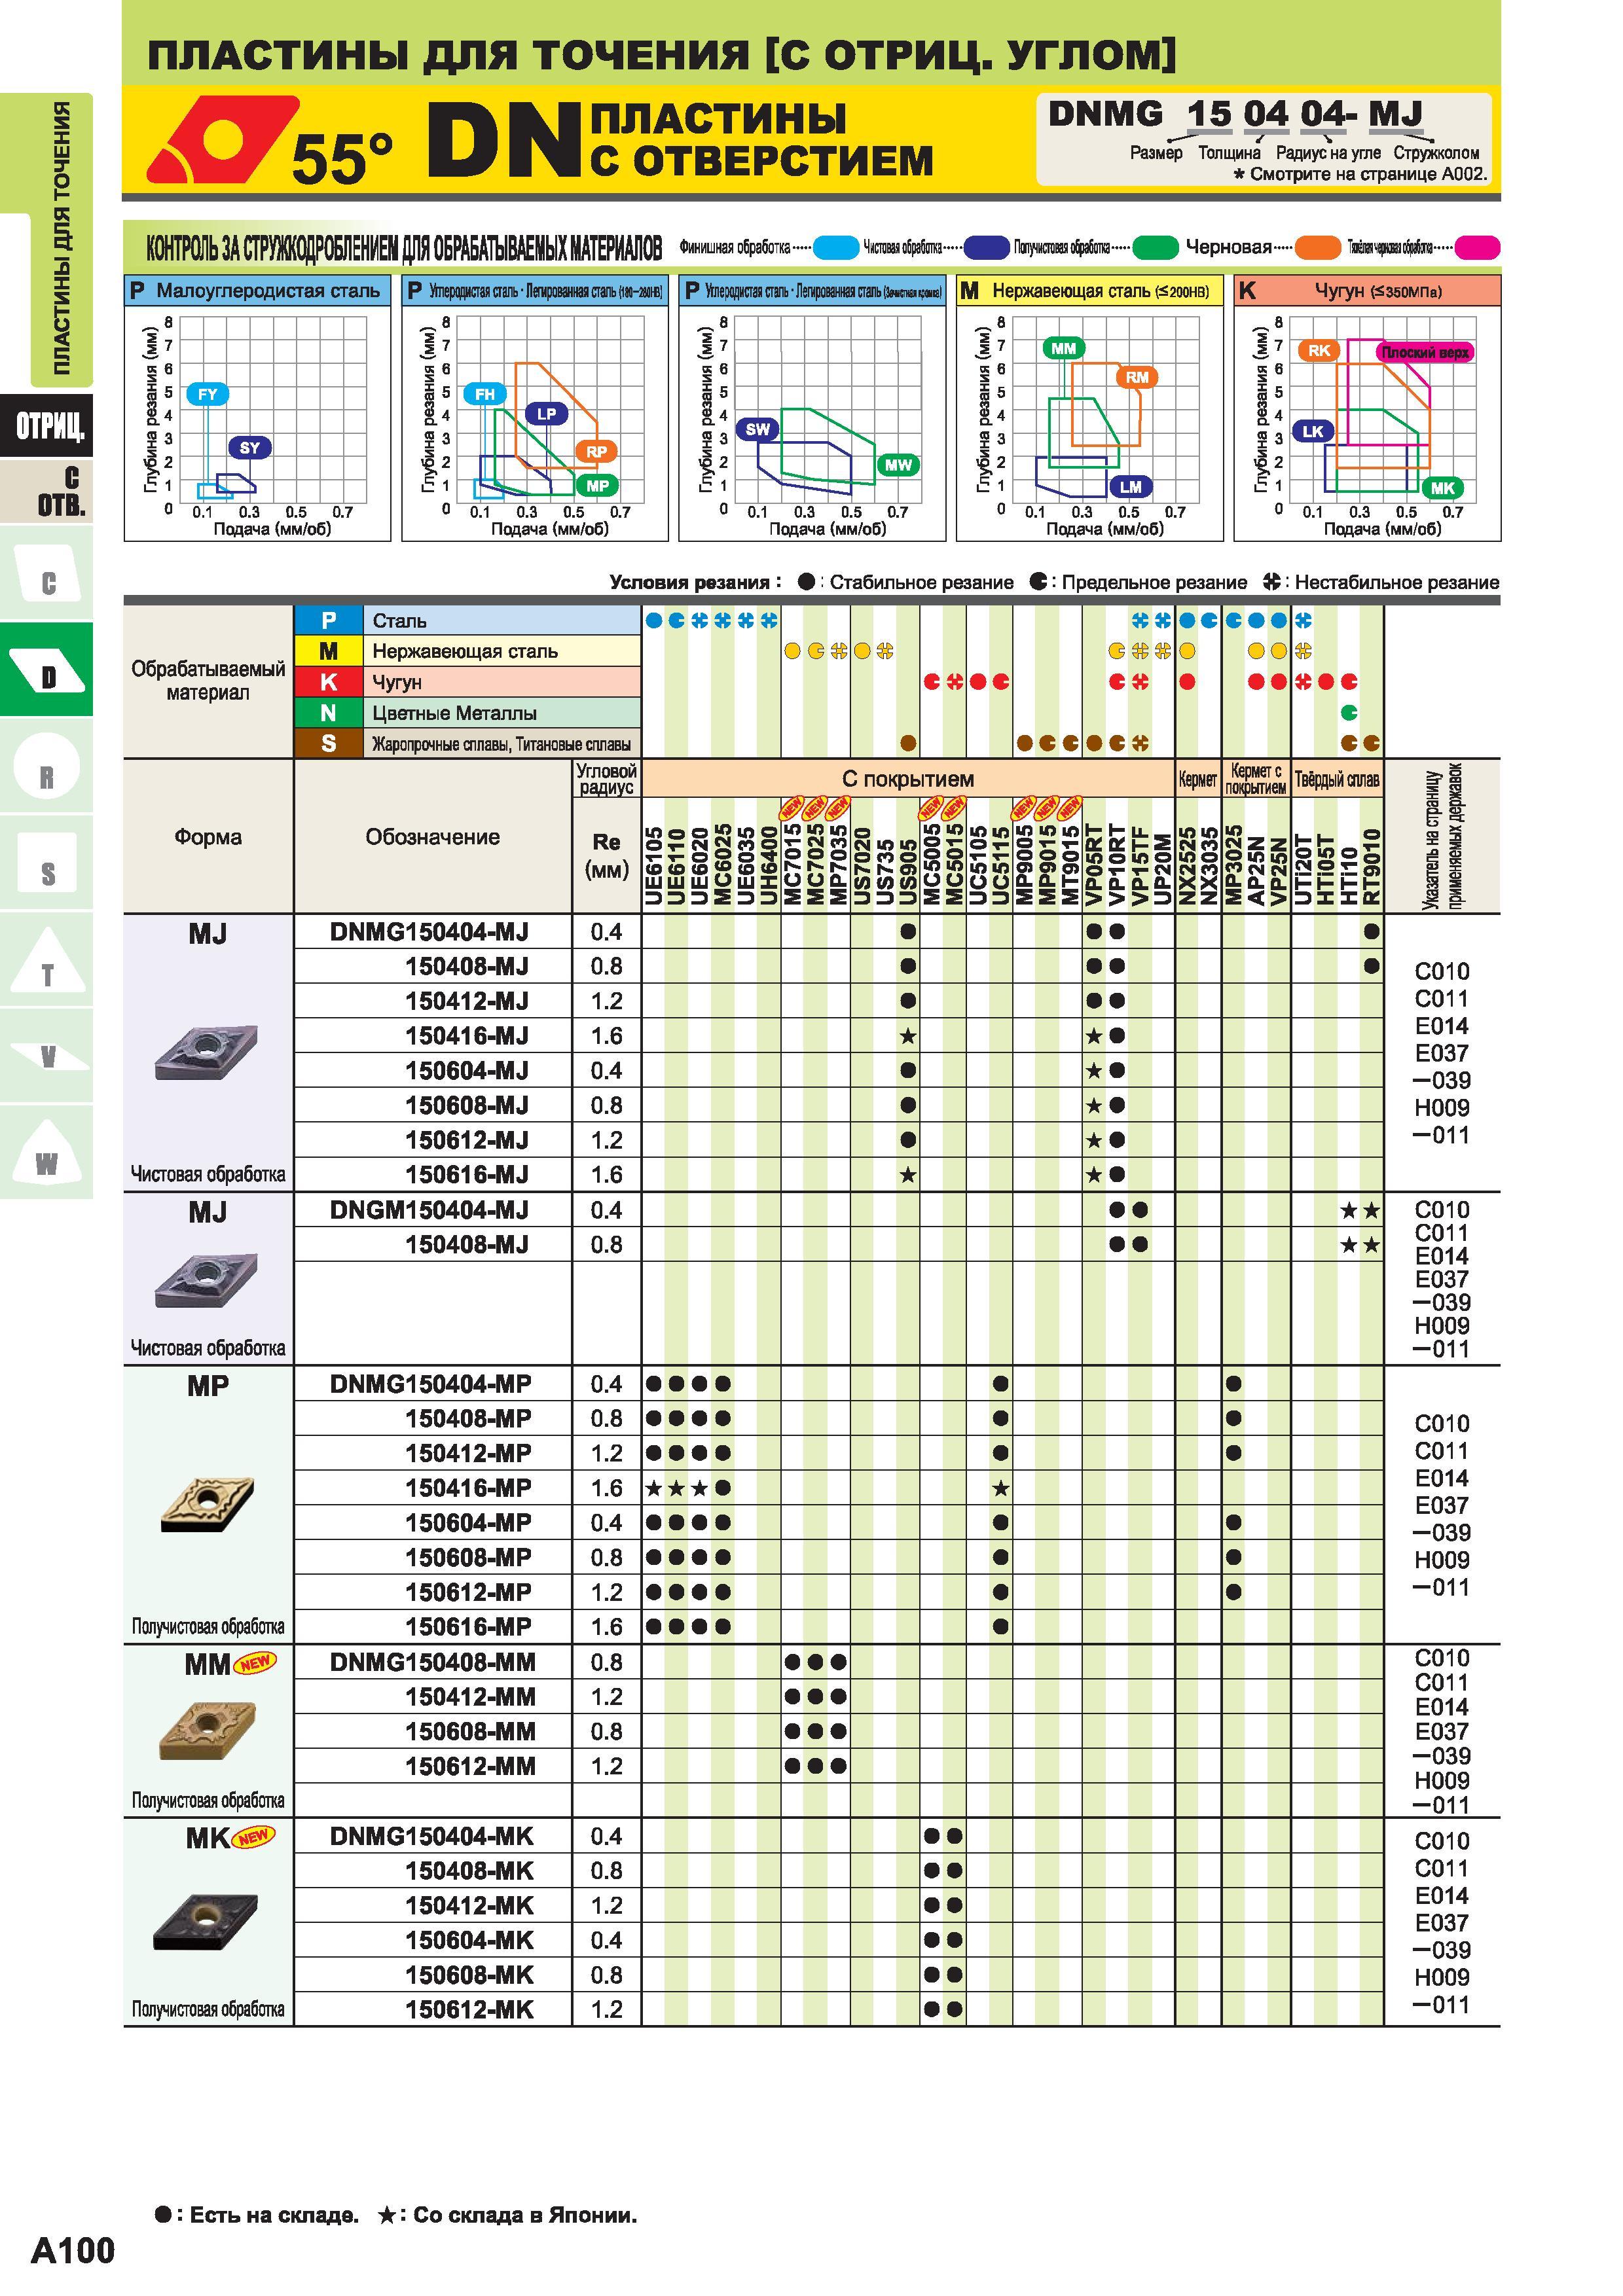Select the W shape side tab icon
Viewport: 1623px width, 2296px height.
coord(47,1152)
